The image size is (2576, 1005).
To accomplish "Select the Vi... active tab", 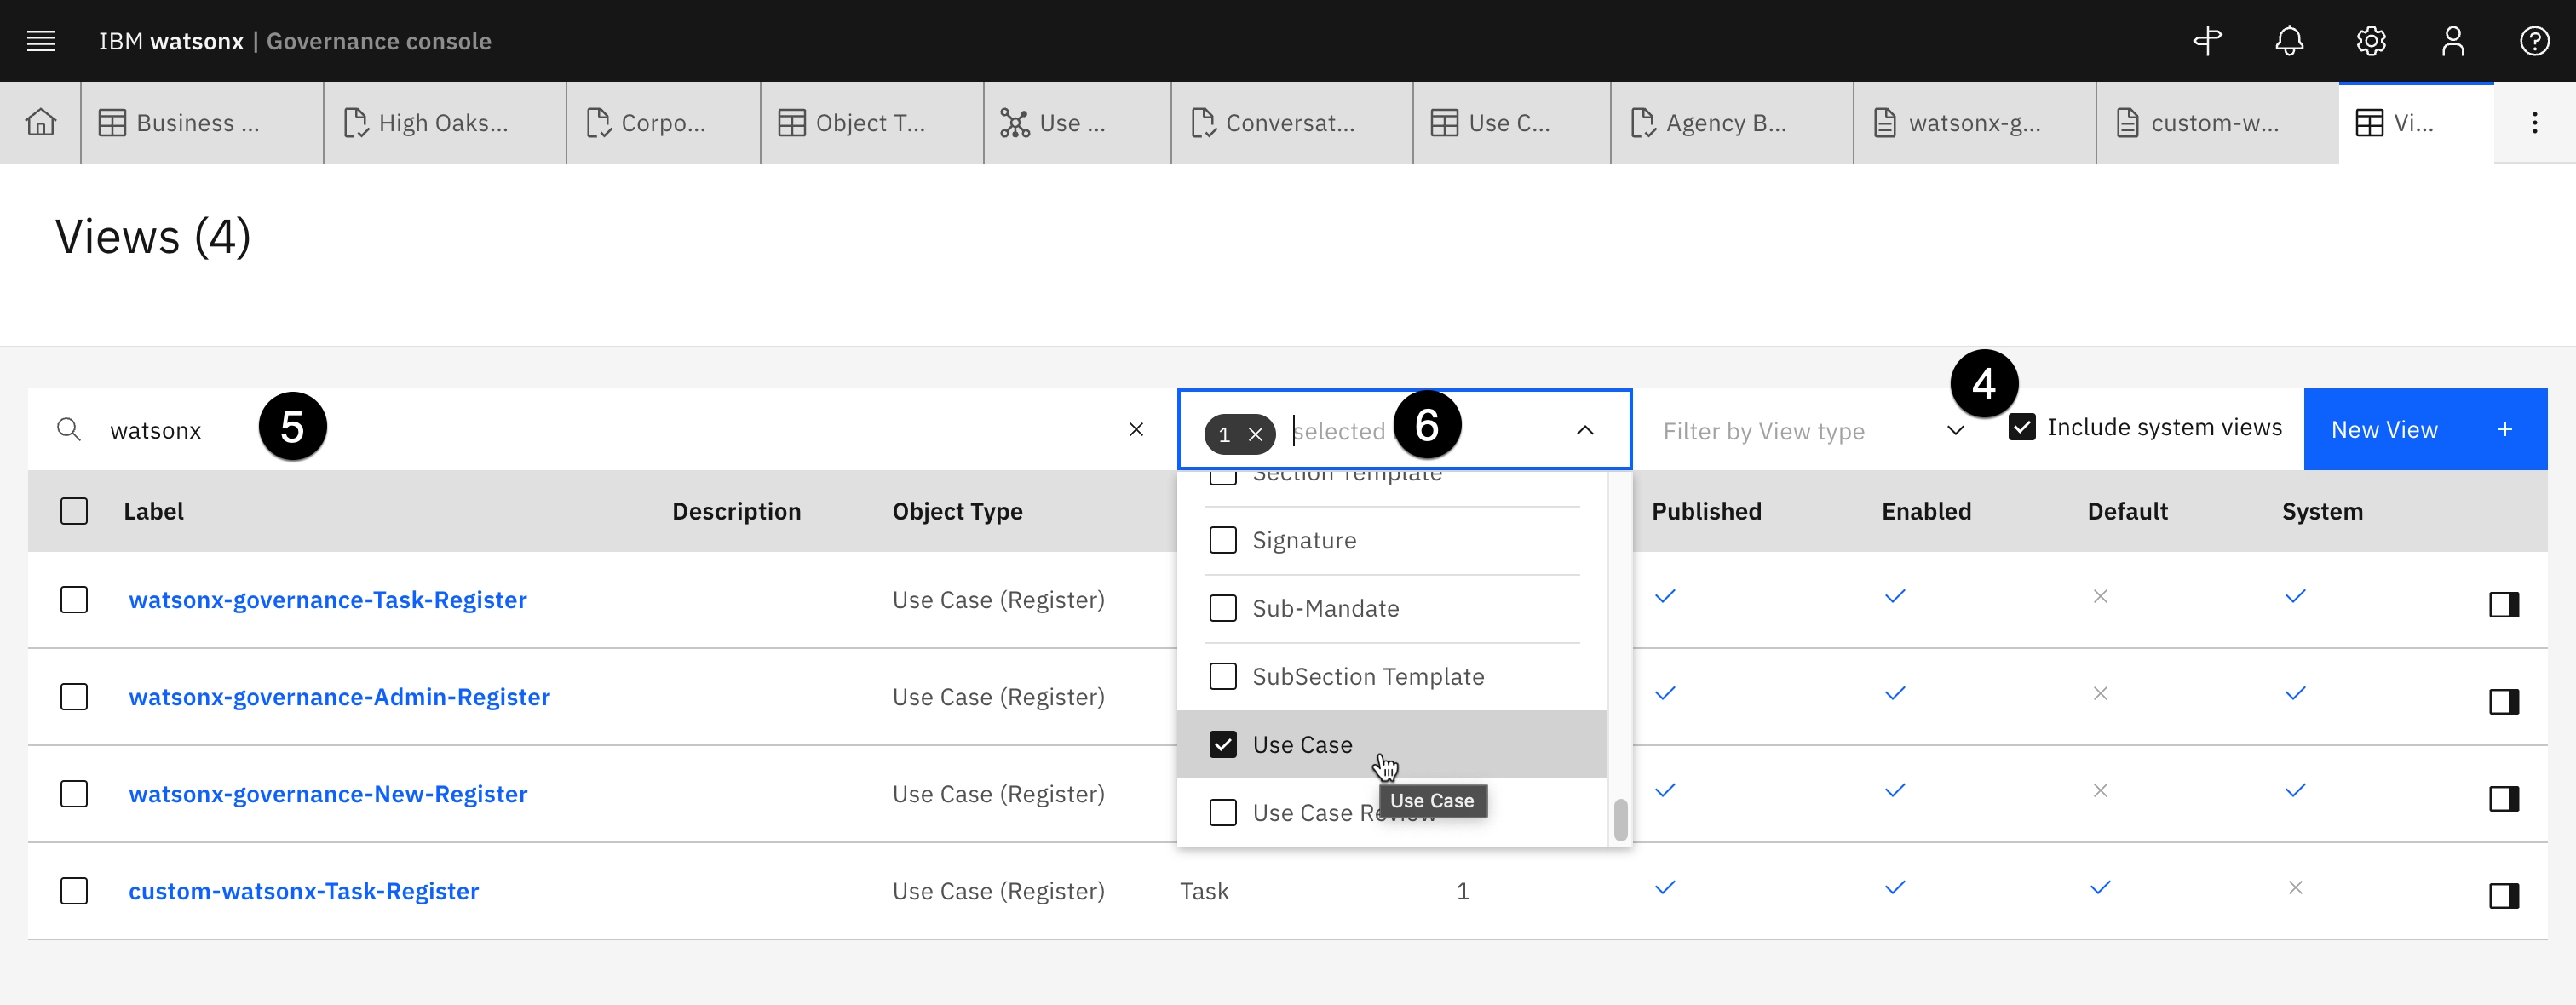I will click(2416, 122).
